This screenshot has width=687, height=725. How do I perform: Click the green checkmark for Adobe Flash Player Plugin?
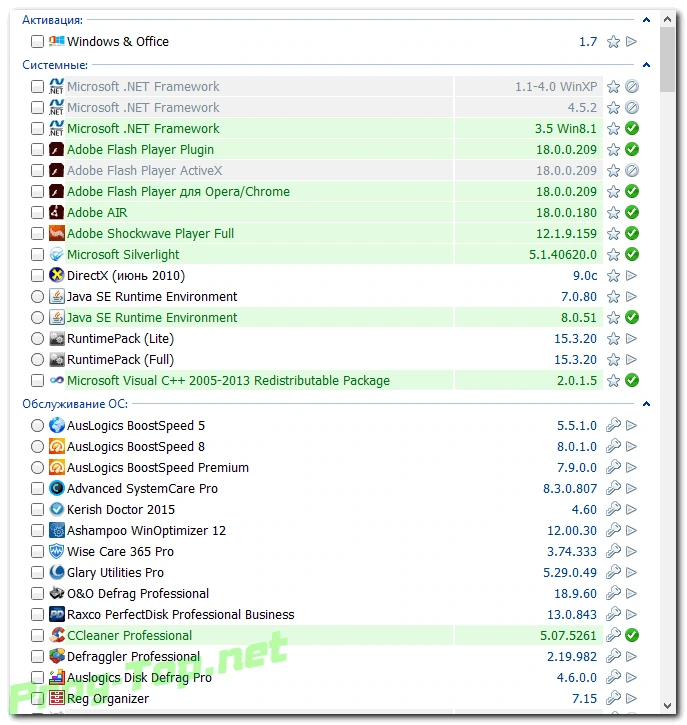(632, 149)
